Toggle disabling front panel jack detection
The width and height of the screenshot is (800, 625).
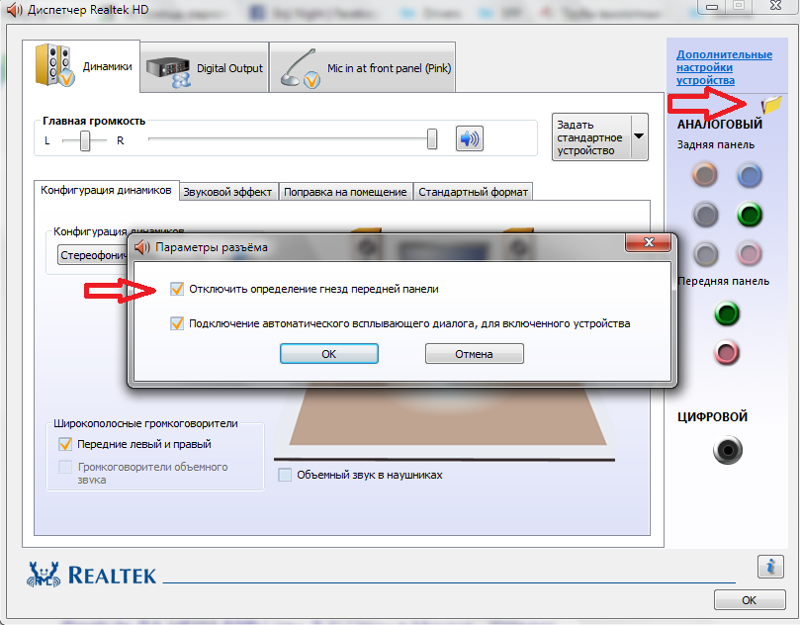(x=177, y=289)
